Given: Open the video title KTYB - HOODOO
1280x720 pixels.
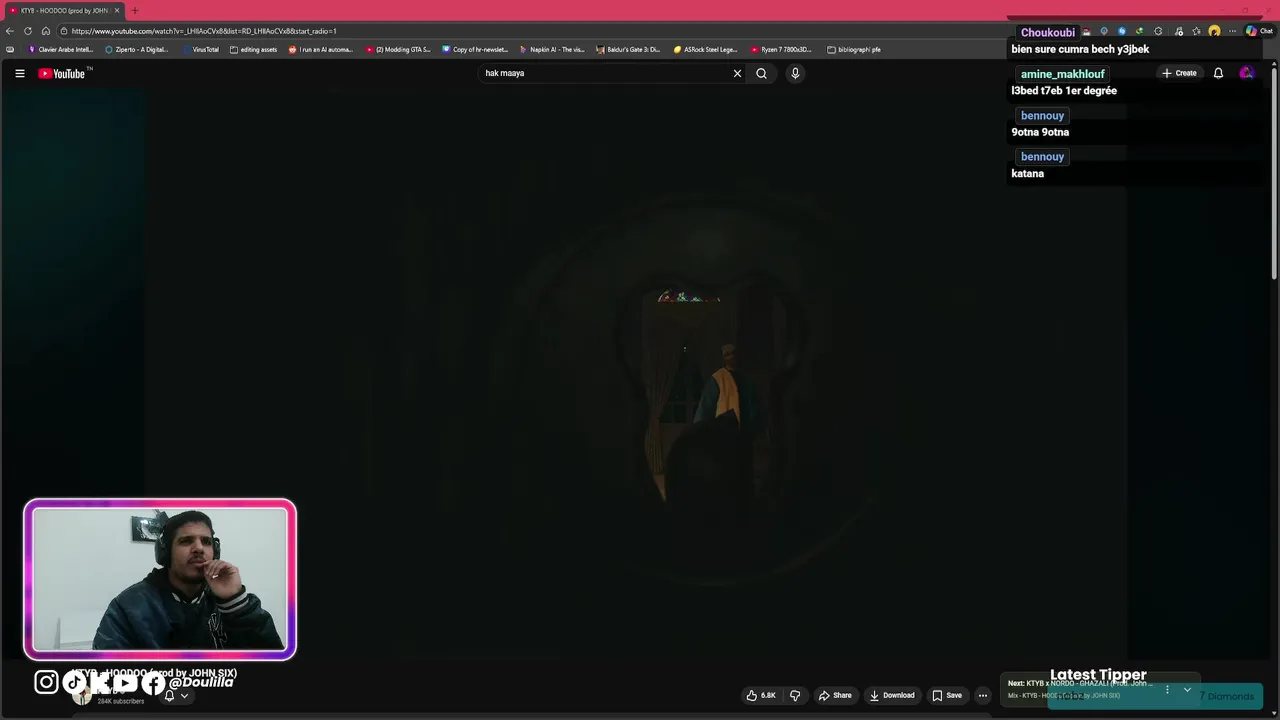Looking at the screenshot, I should [154, 673].
